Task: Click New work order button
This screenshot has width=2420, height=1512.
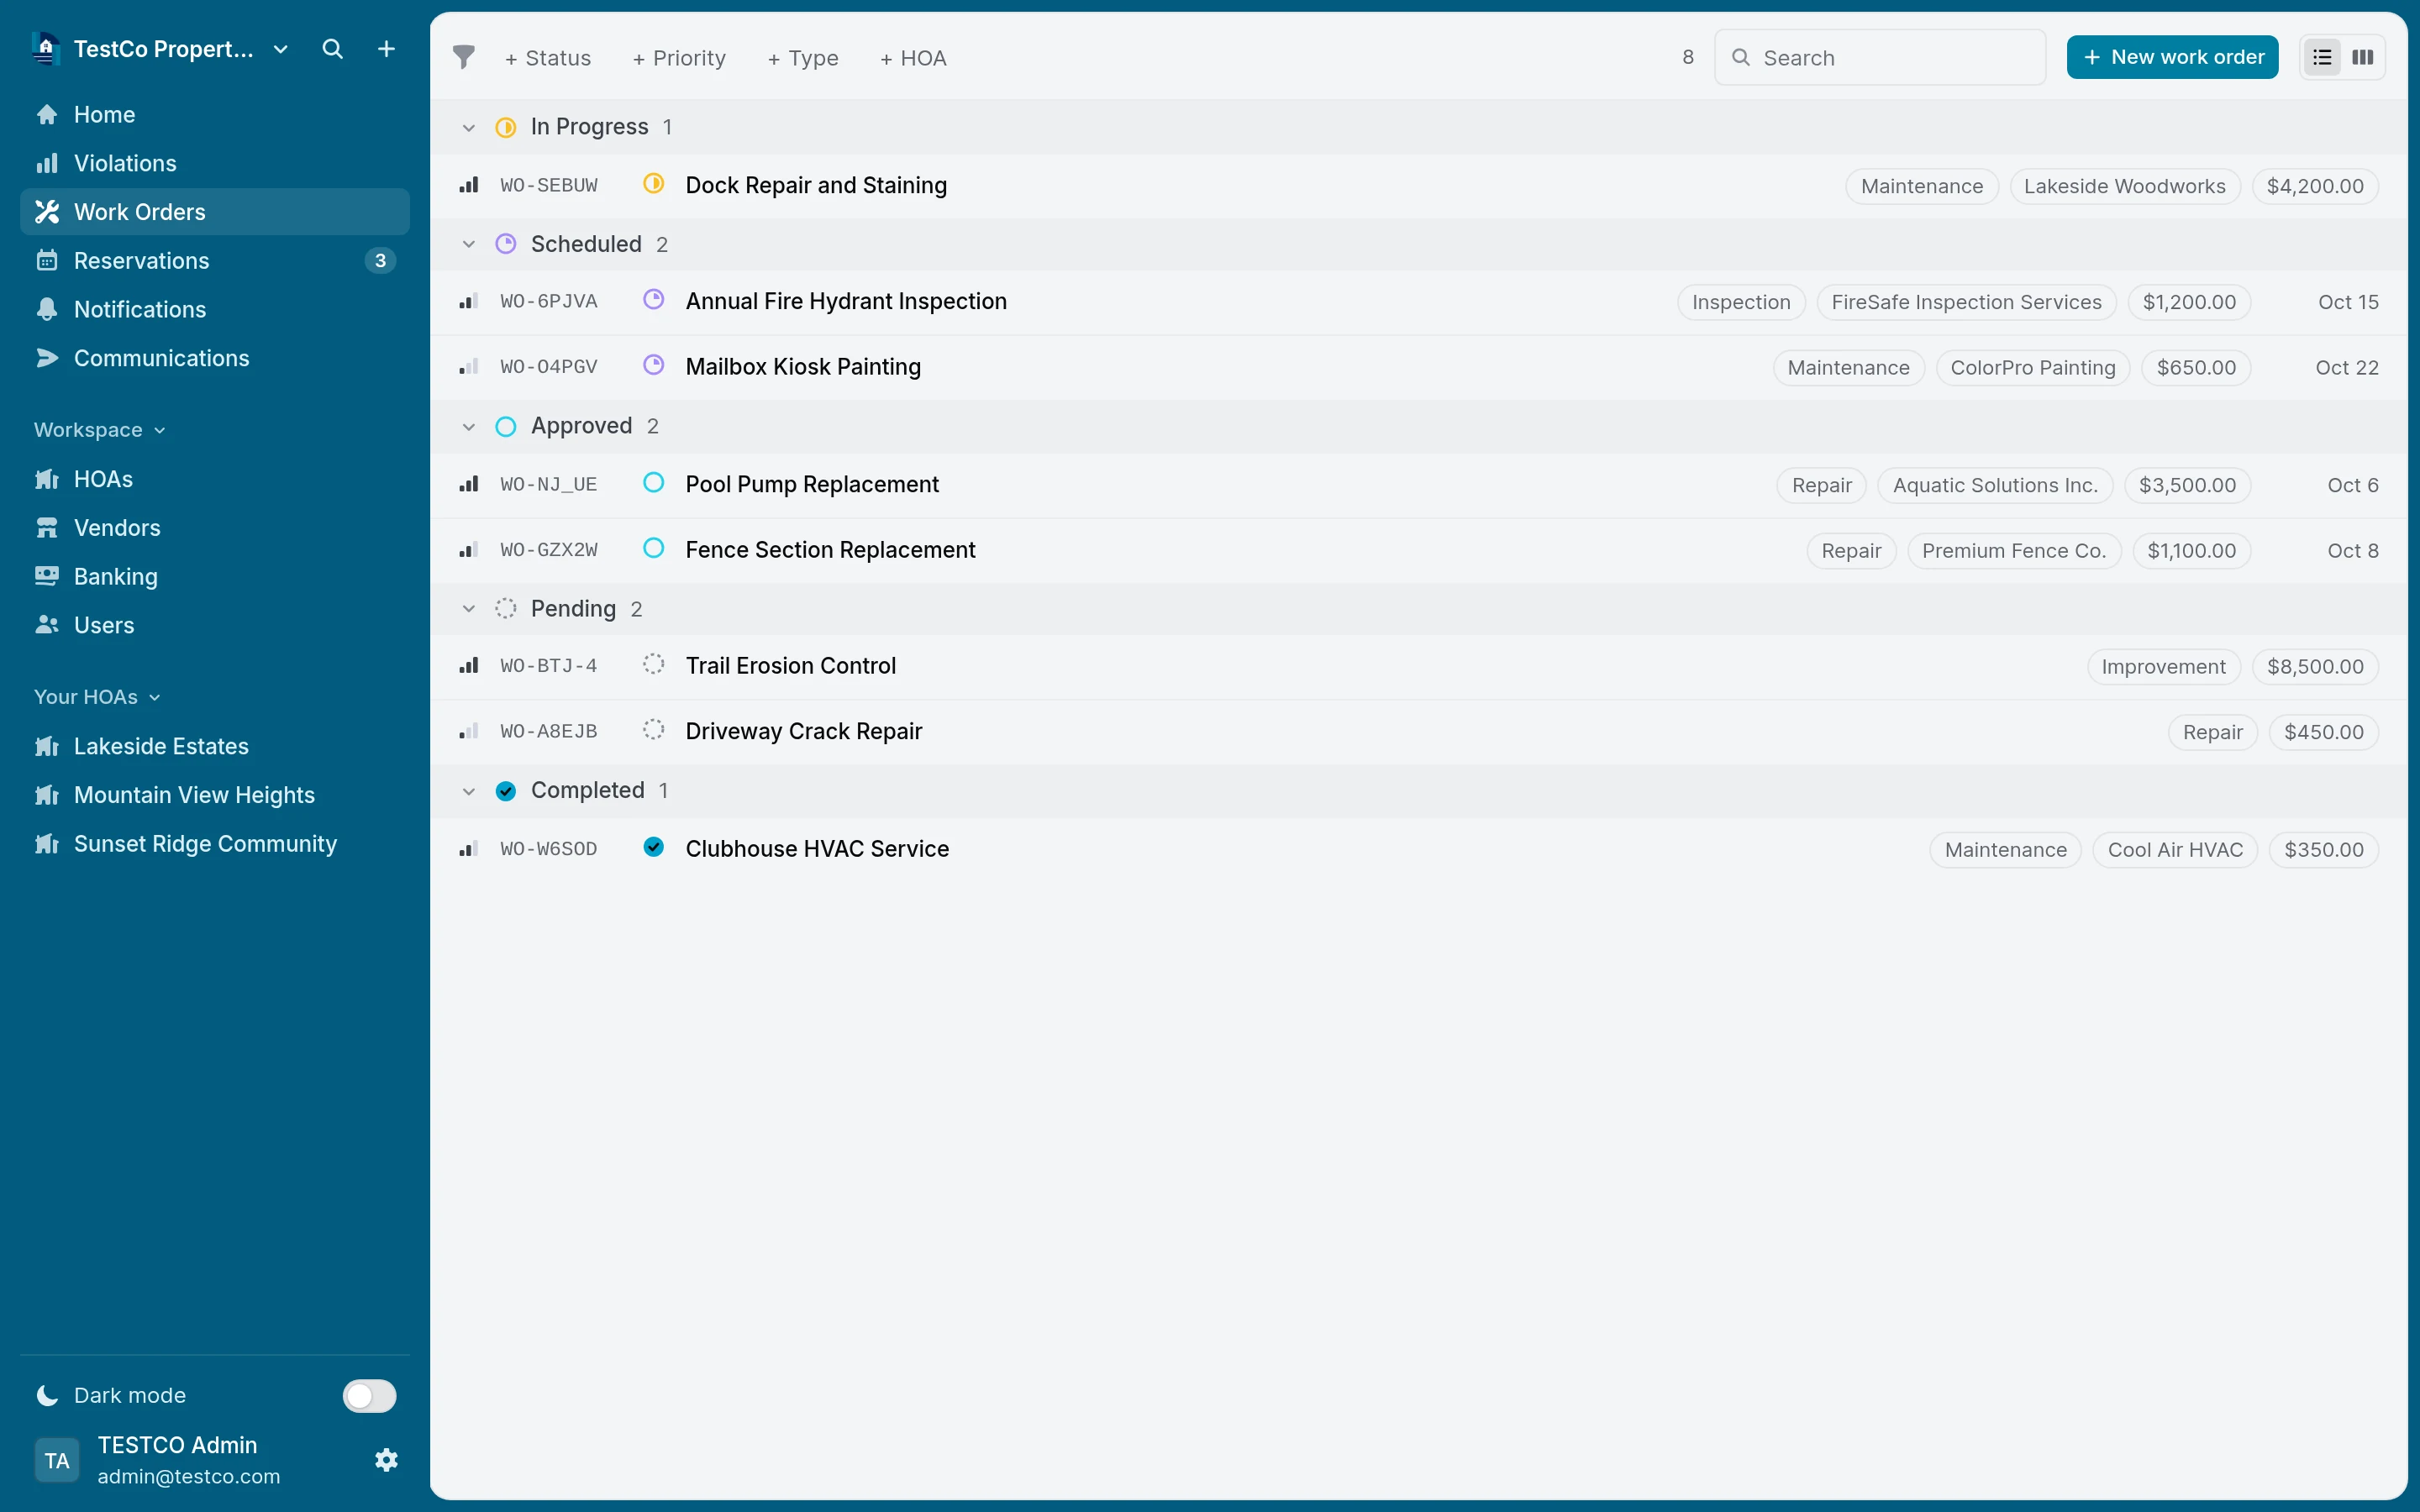Action: [x=2172, y=57]
